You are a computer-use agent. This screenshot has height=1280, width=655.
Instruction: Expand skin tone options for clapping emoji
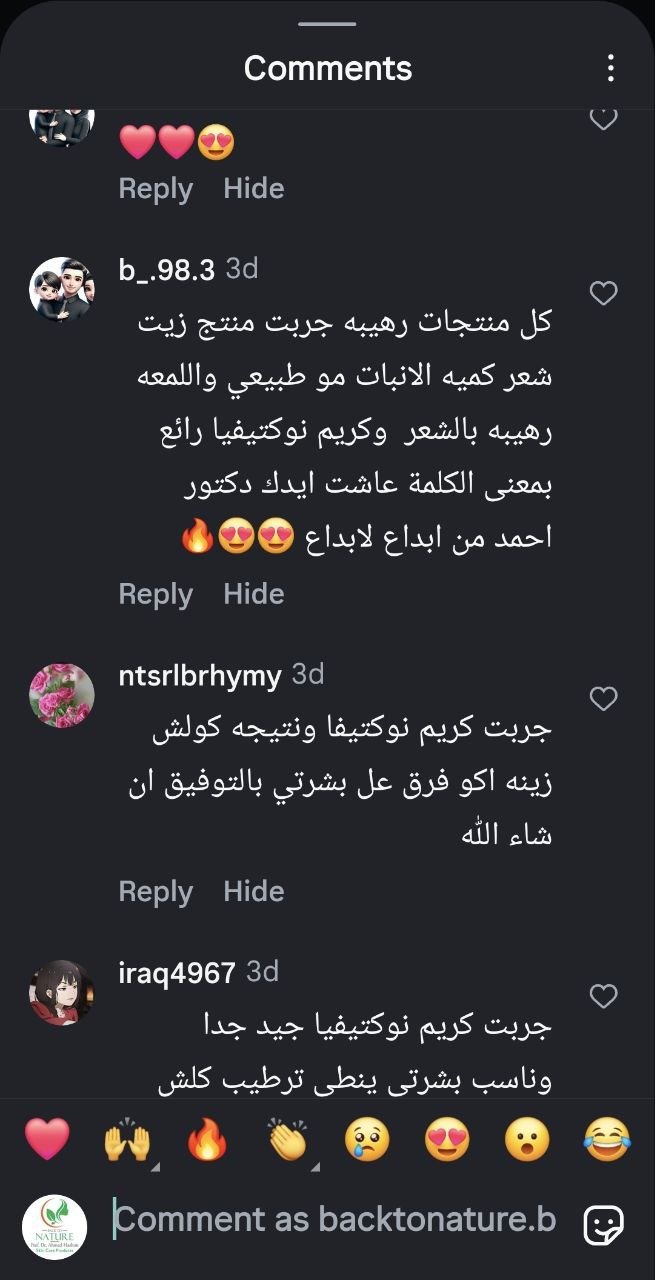[x=319, y=1165]
